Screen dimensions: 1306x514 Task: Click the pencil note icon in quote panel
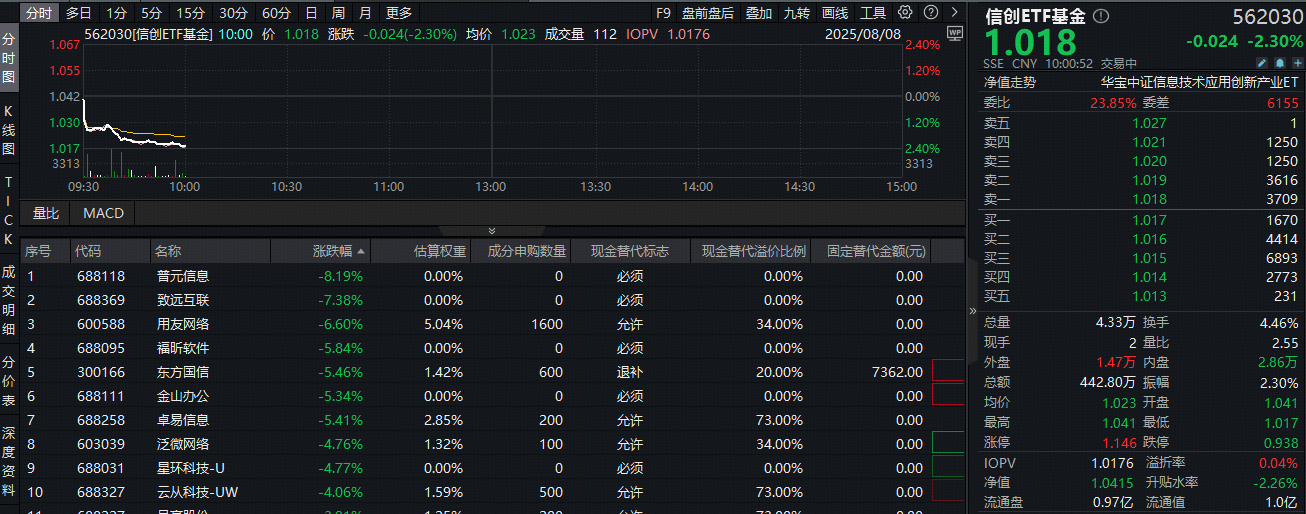coord(1262,63)
